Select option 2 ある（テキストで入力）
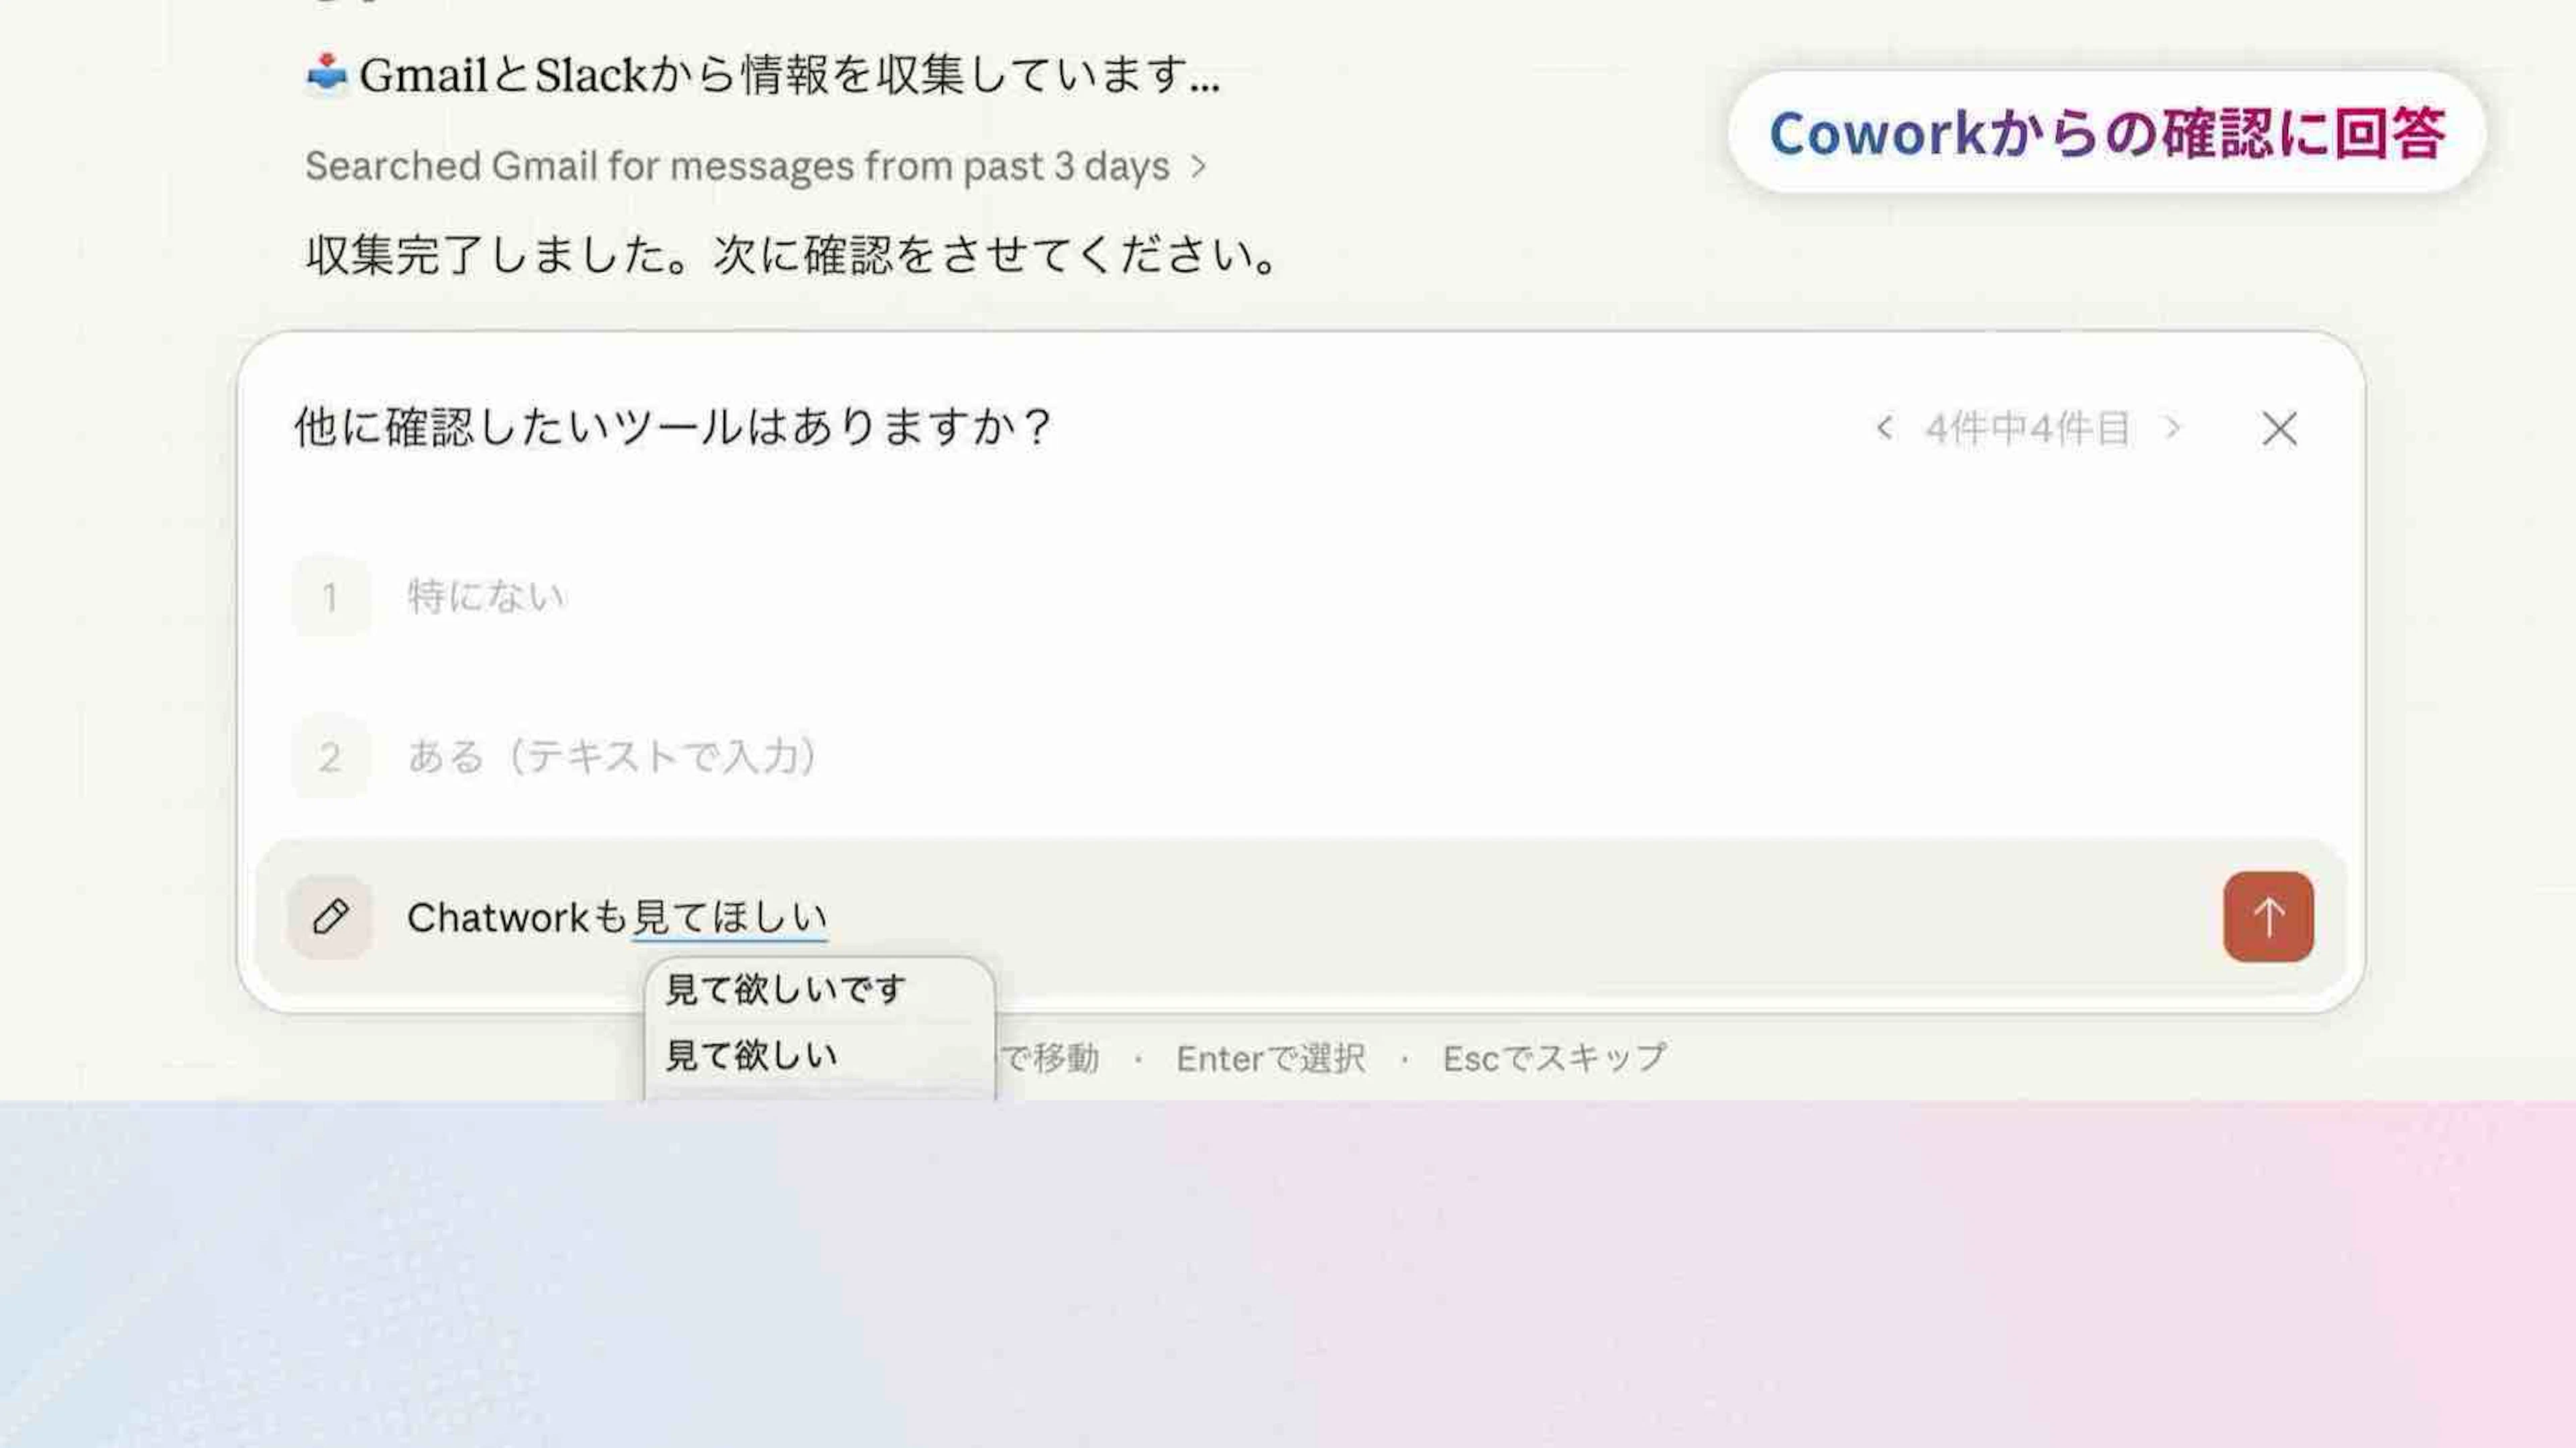The height and width of the screenshot is (1448, 2576). pos(1300,756)
